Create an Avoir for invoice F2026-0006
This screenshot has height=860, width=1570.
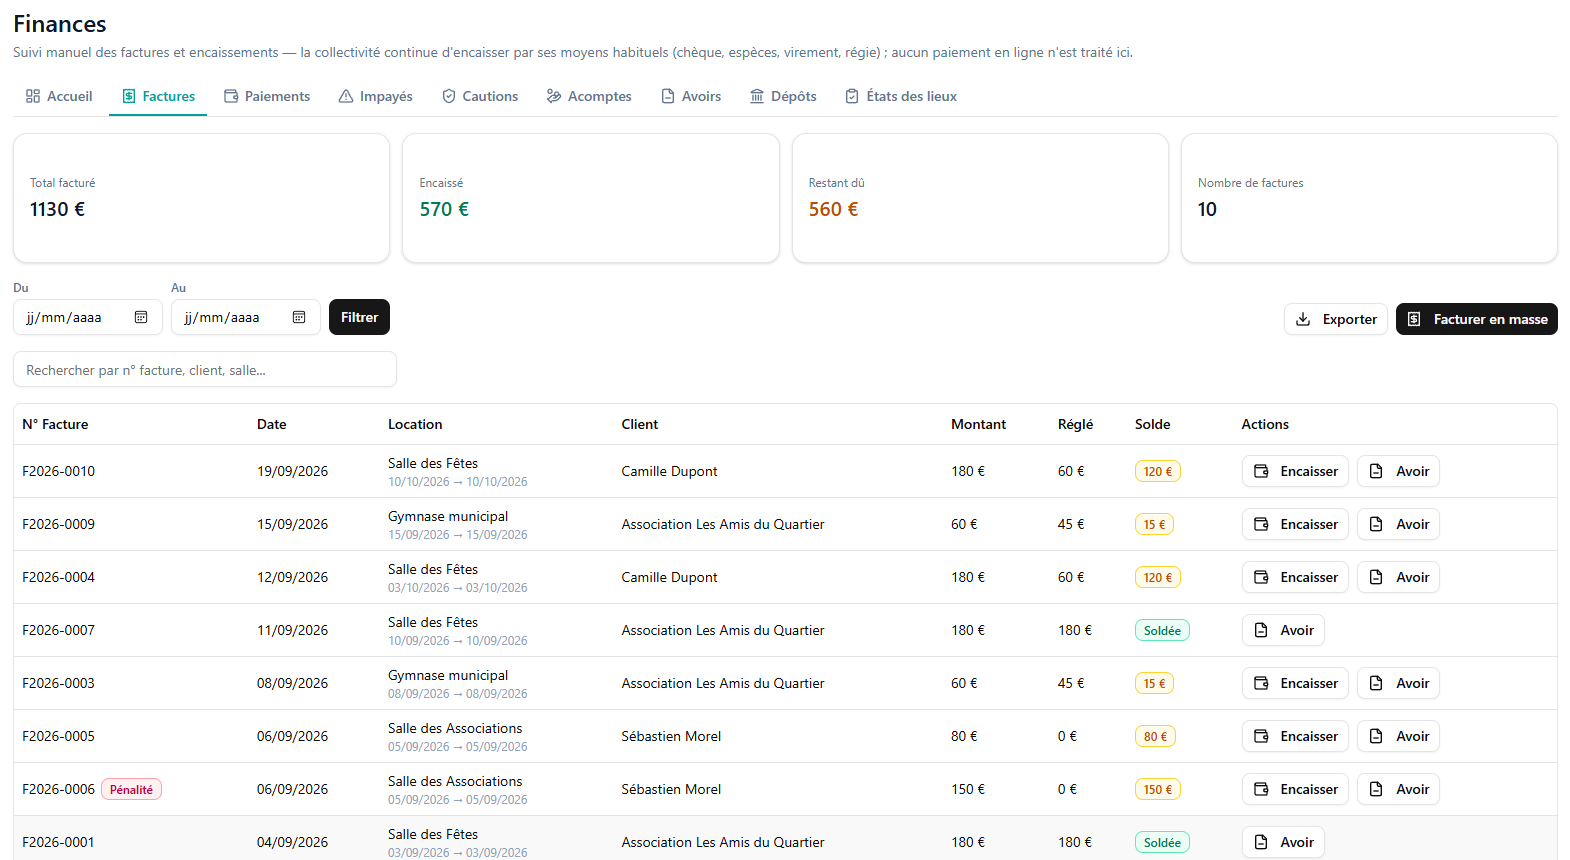[x=1398, y=789]
